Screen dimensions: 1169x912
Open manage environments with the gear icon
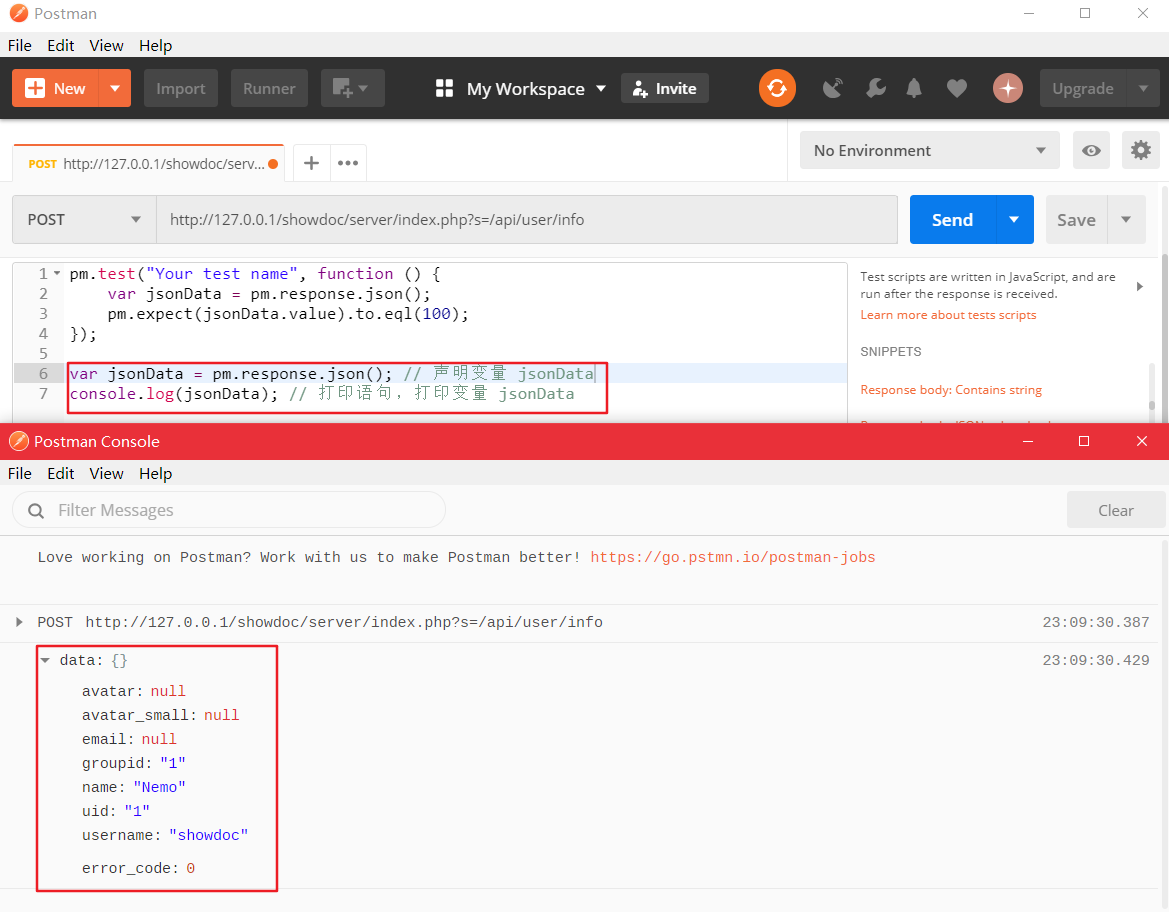click(1140, 150)
